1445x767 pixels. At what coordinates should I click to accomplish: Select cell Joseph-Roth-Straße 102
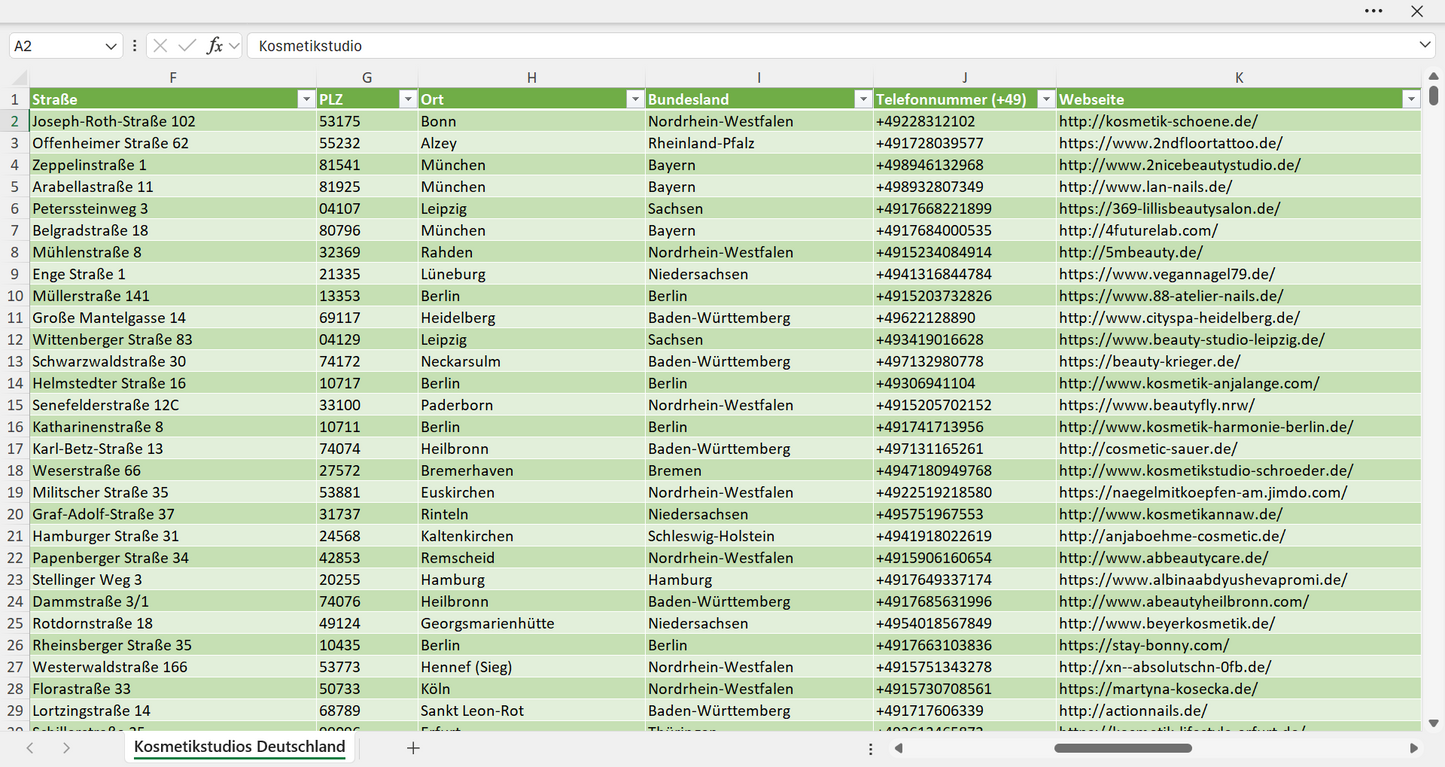173,121
